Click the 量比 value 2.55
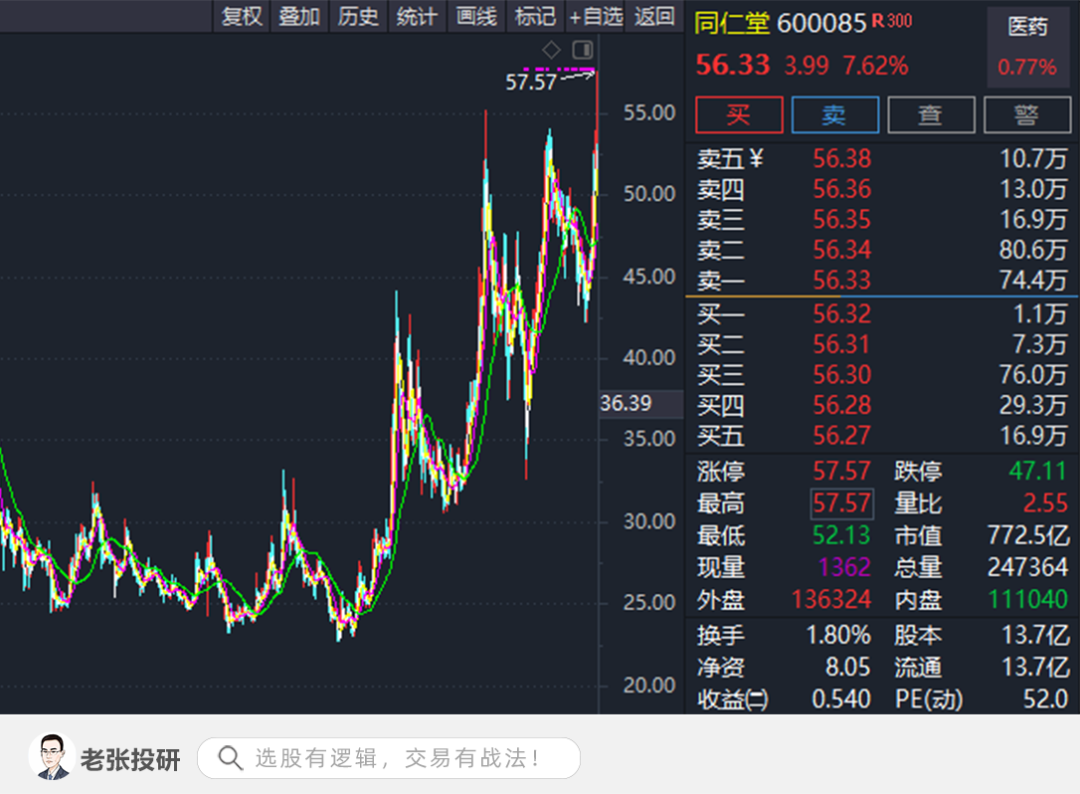Image resolution: width=1080 pixels, height=794 pixels. (1045, 503)
